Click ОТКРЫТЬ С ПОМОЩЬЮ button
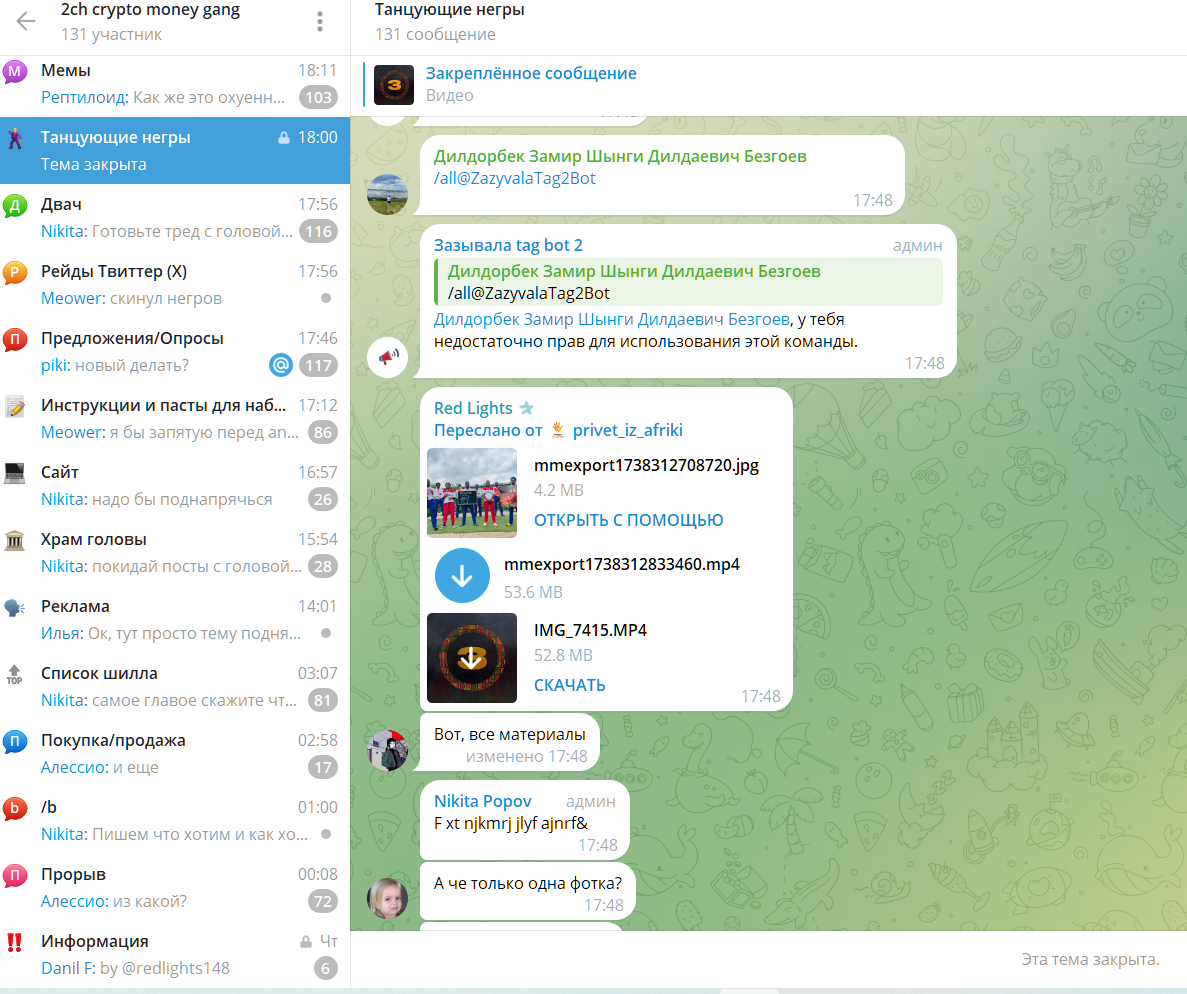 click(x=628, y=520)
